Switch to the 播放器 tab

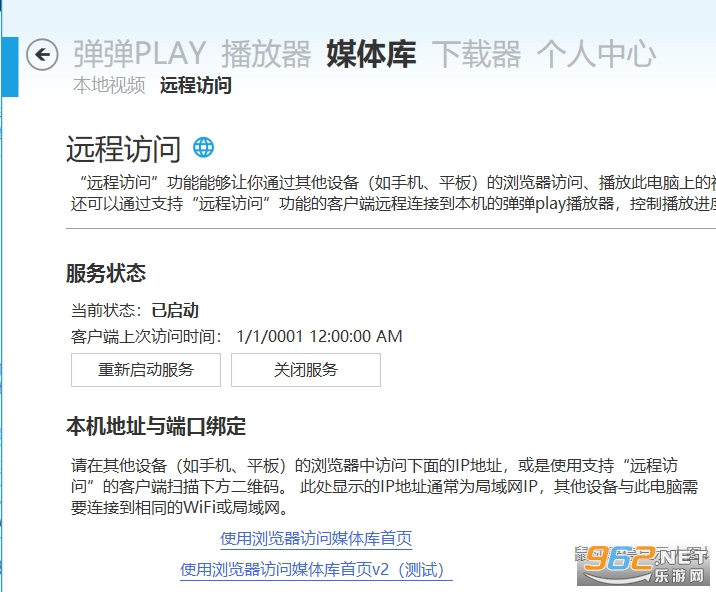tap(266, 54)
